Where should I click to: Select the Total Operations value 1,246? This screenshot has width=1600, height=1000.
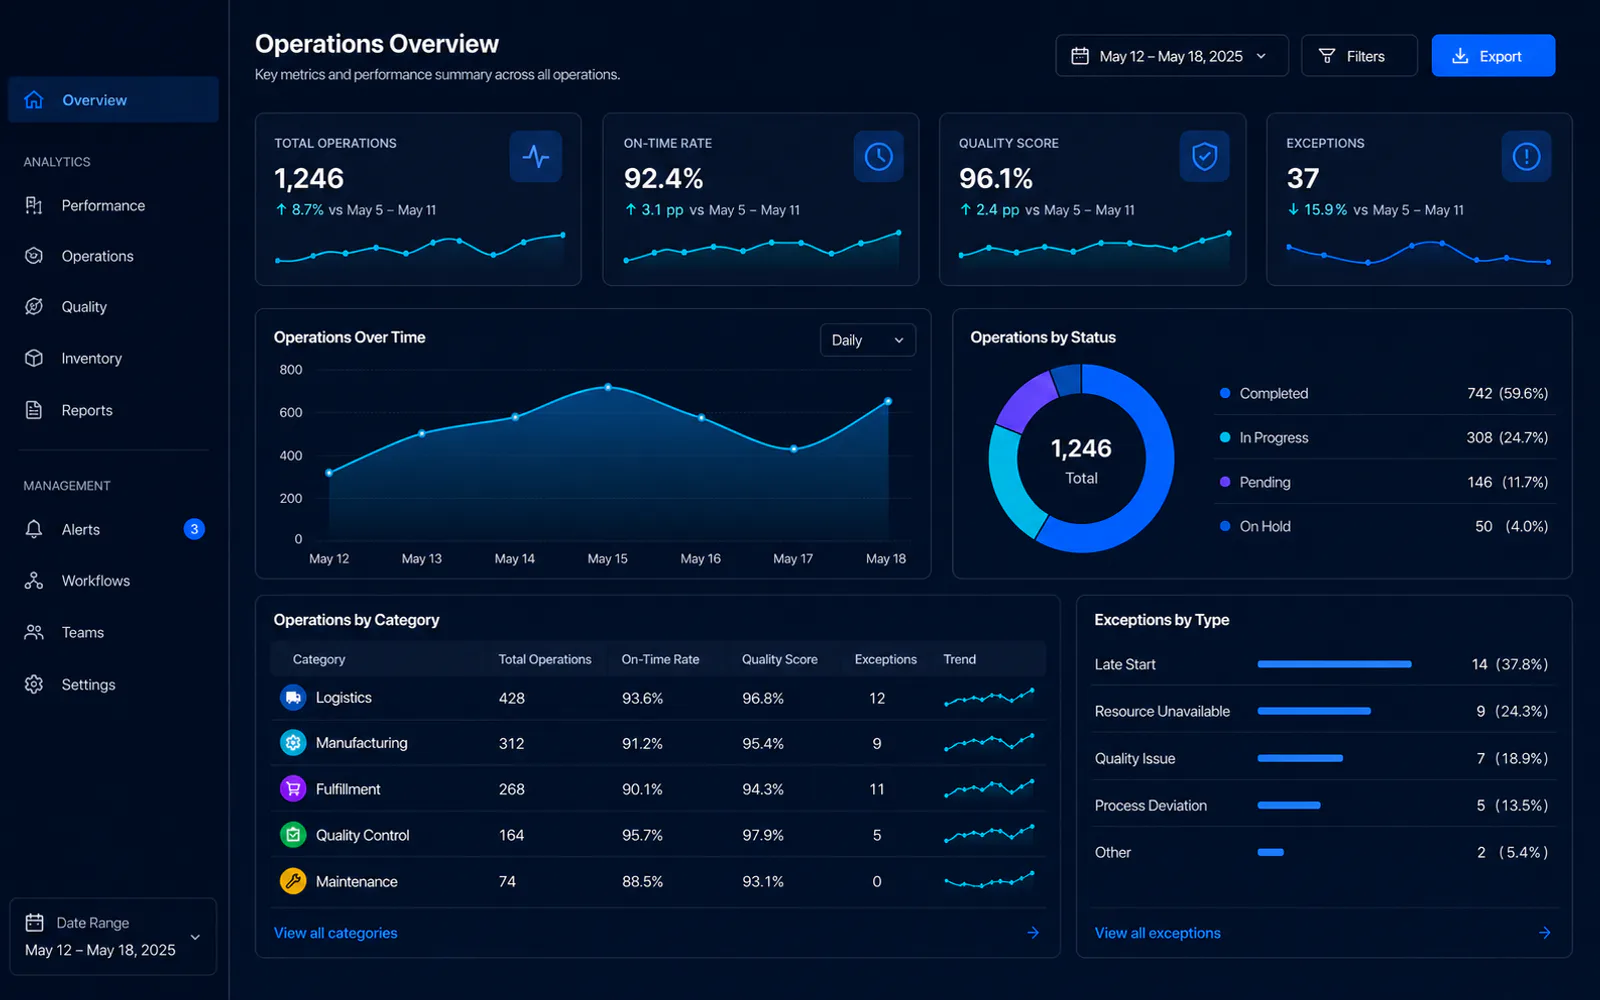309,178
